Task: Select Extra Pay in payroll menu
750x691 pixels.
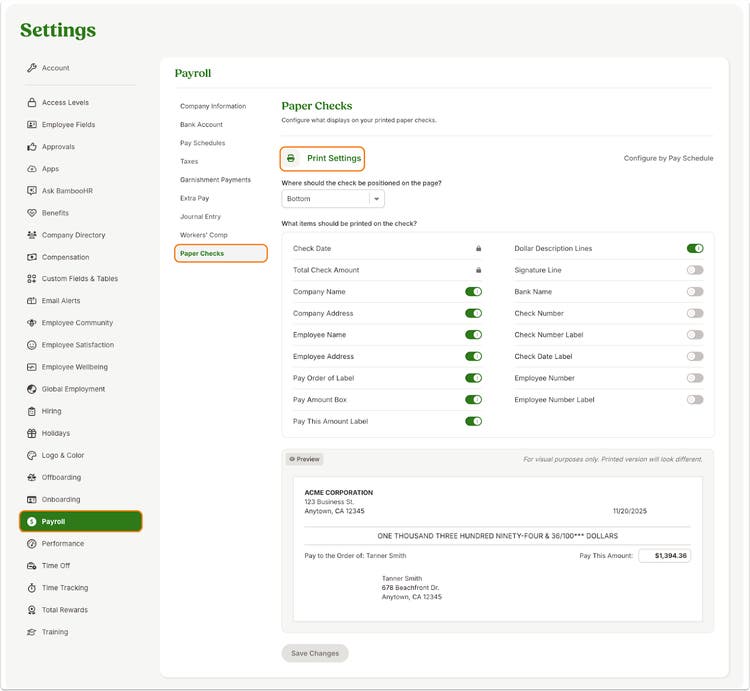Action: tap(195, 198)
